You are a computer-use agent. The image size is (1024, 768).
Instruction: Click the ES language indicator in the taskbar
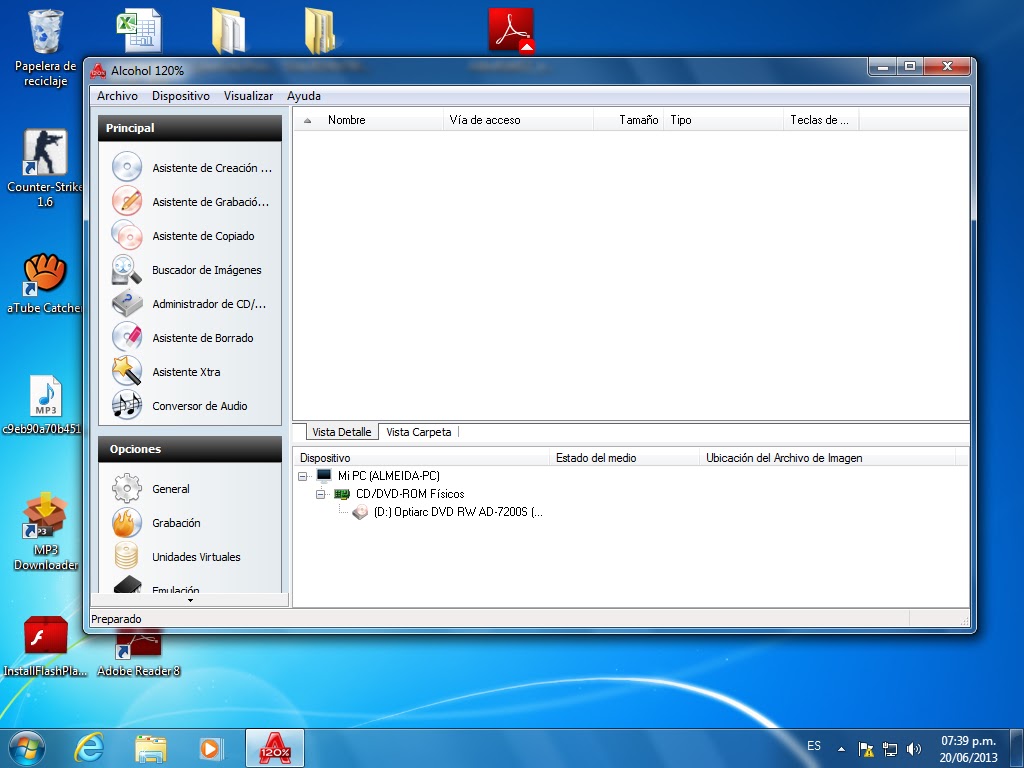tap(814, 746)
